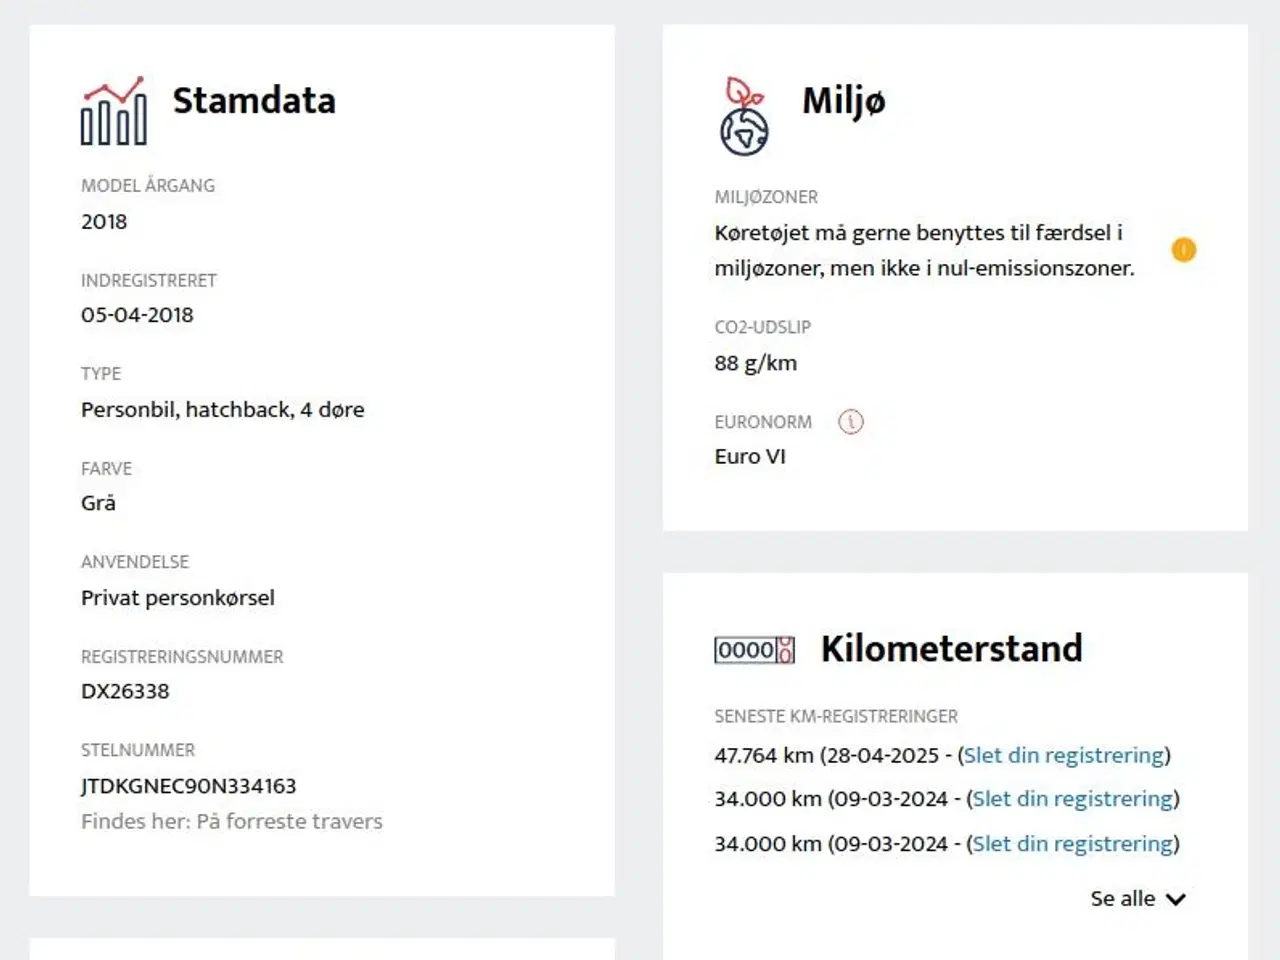This screenshot has width=1280, height=960.
Task: Select the registration number DX26338
Action: [125, 691]
